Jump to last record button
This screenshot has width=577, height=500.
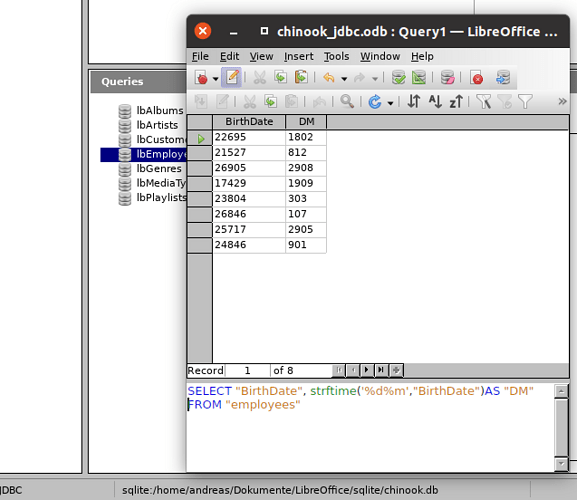point(381,370)
